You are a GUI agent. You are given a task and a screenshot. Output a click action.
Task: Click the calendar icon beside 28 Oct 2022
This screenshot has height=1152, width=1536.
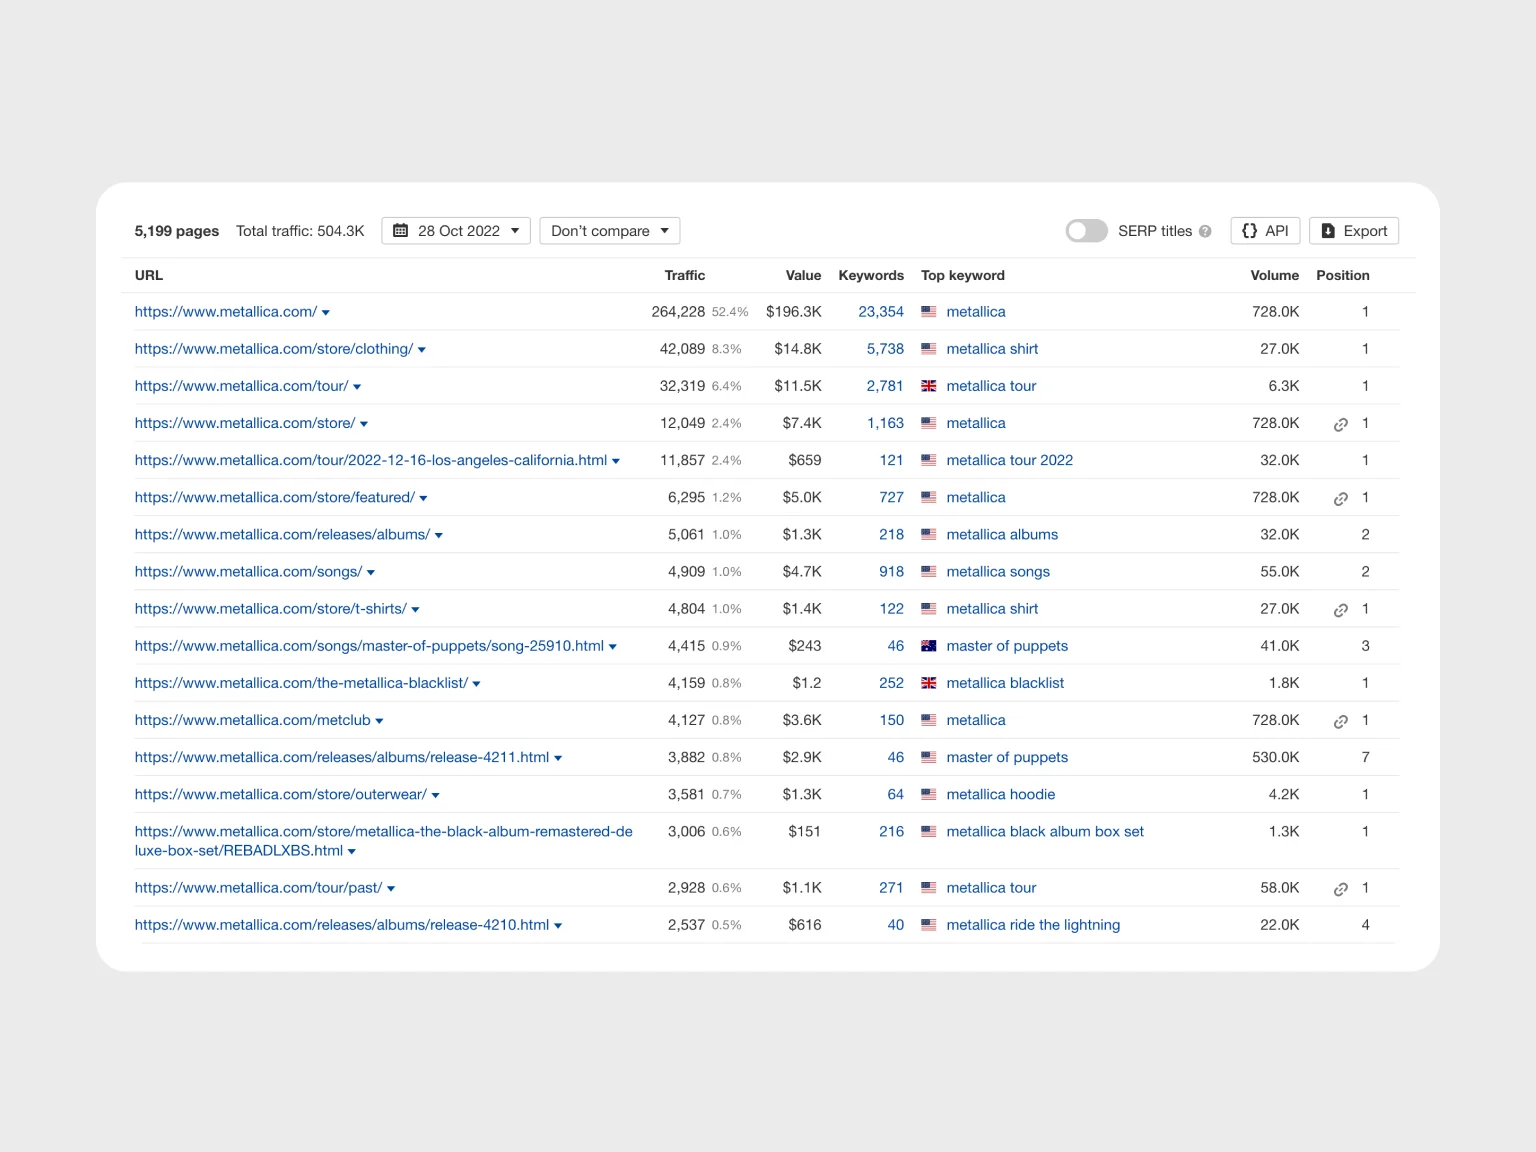(x=401, y=231)
